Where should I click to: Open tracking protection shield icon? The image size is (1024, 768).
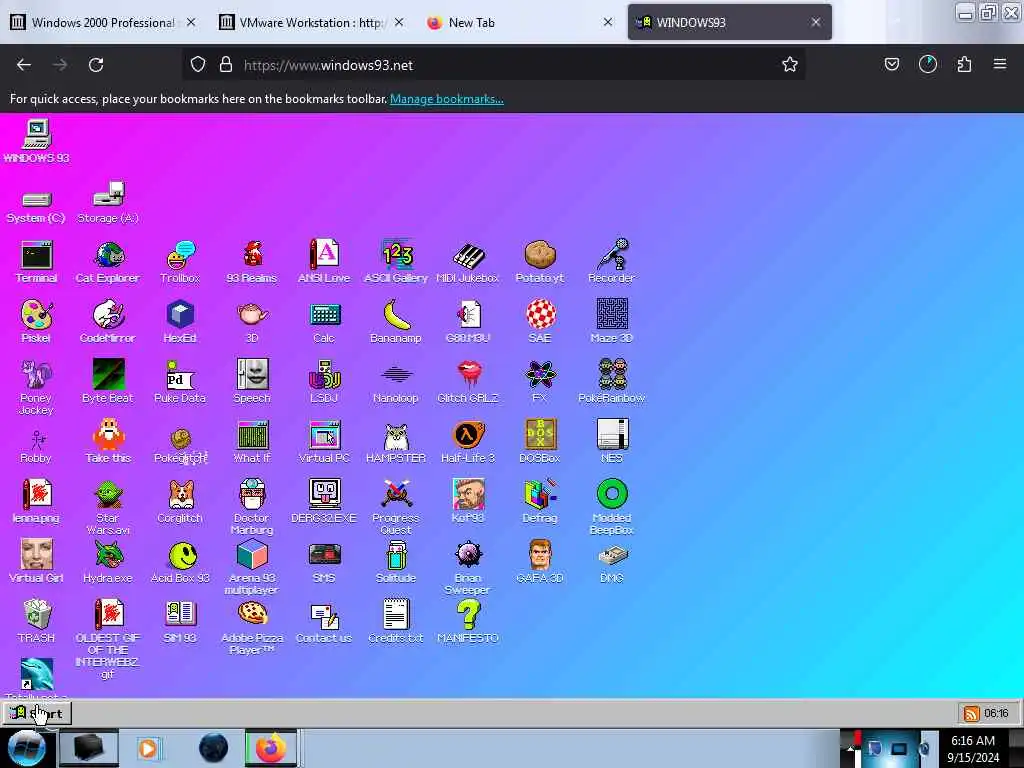[x=198, y=65]
